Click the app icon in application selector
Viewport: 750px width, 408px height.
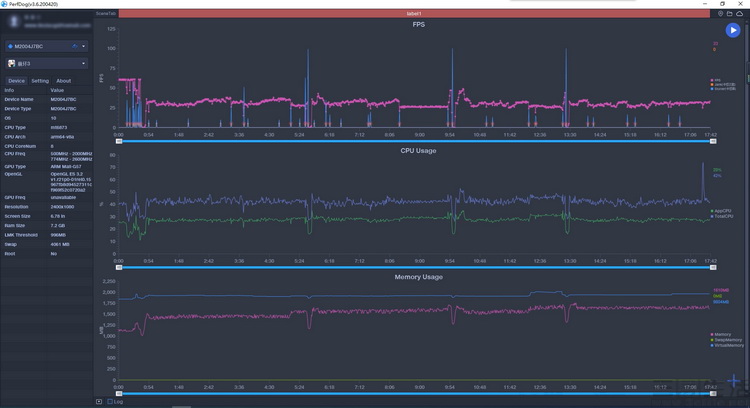pos(11,63)
